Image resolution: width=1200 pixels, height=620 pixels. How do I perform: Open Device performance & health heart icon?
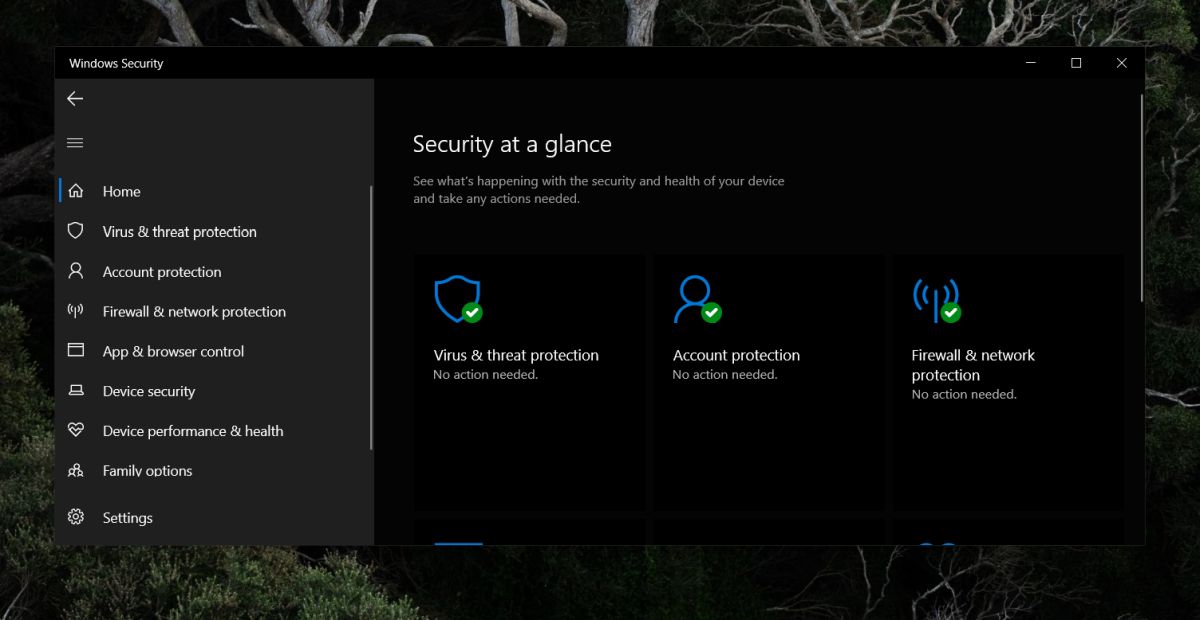(x=76, y=431)
